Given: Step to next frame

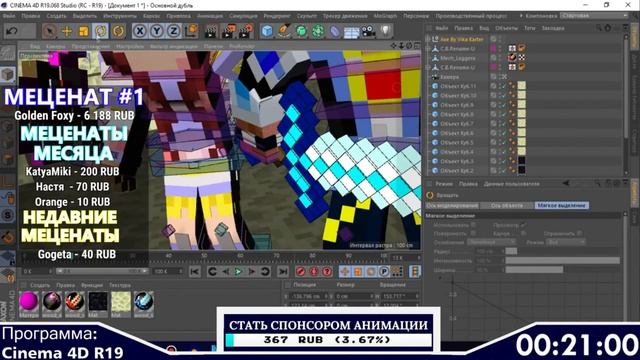Looking at the screenshot, I should 252,271.
